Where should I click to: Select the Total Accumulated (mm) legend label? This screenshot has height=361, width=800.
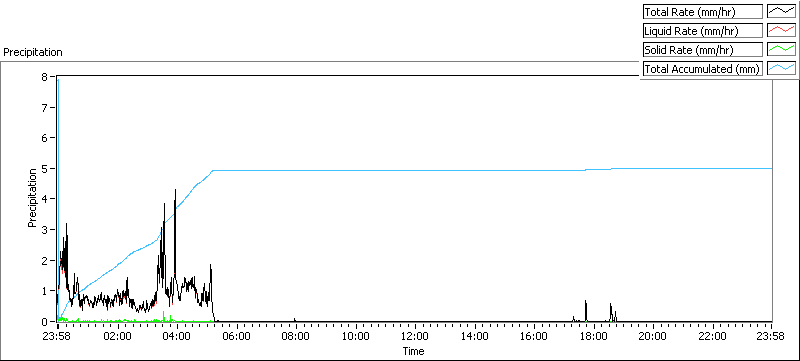click(703, 68)
